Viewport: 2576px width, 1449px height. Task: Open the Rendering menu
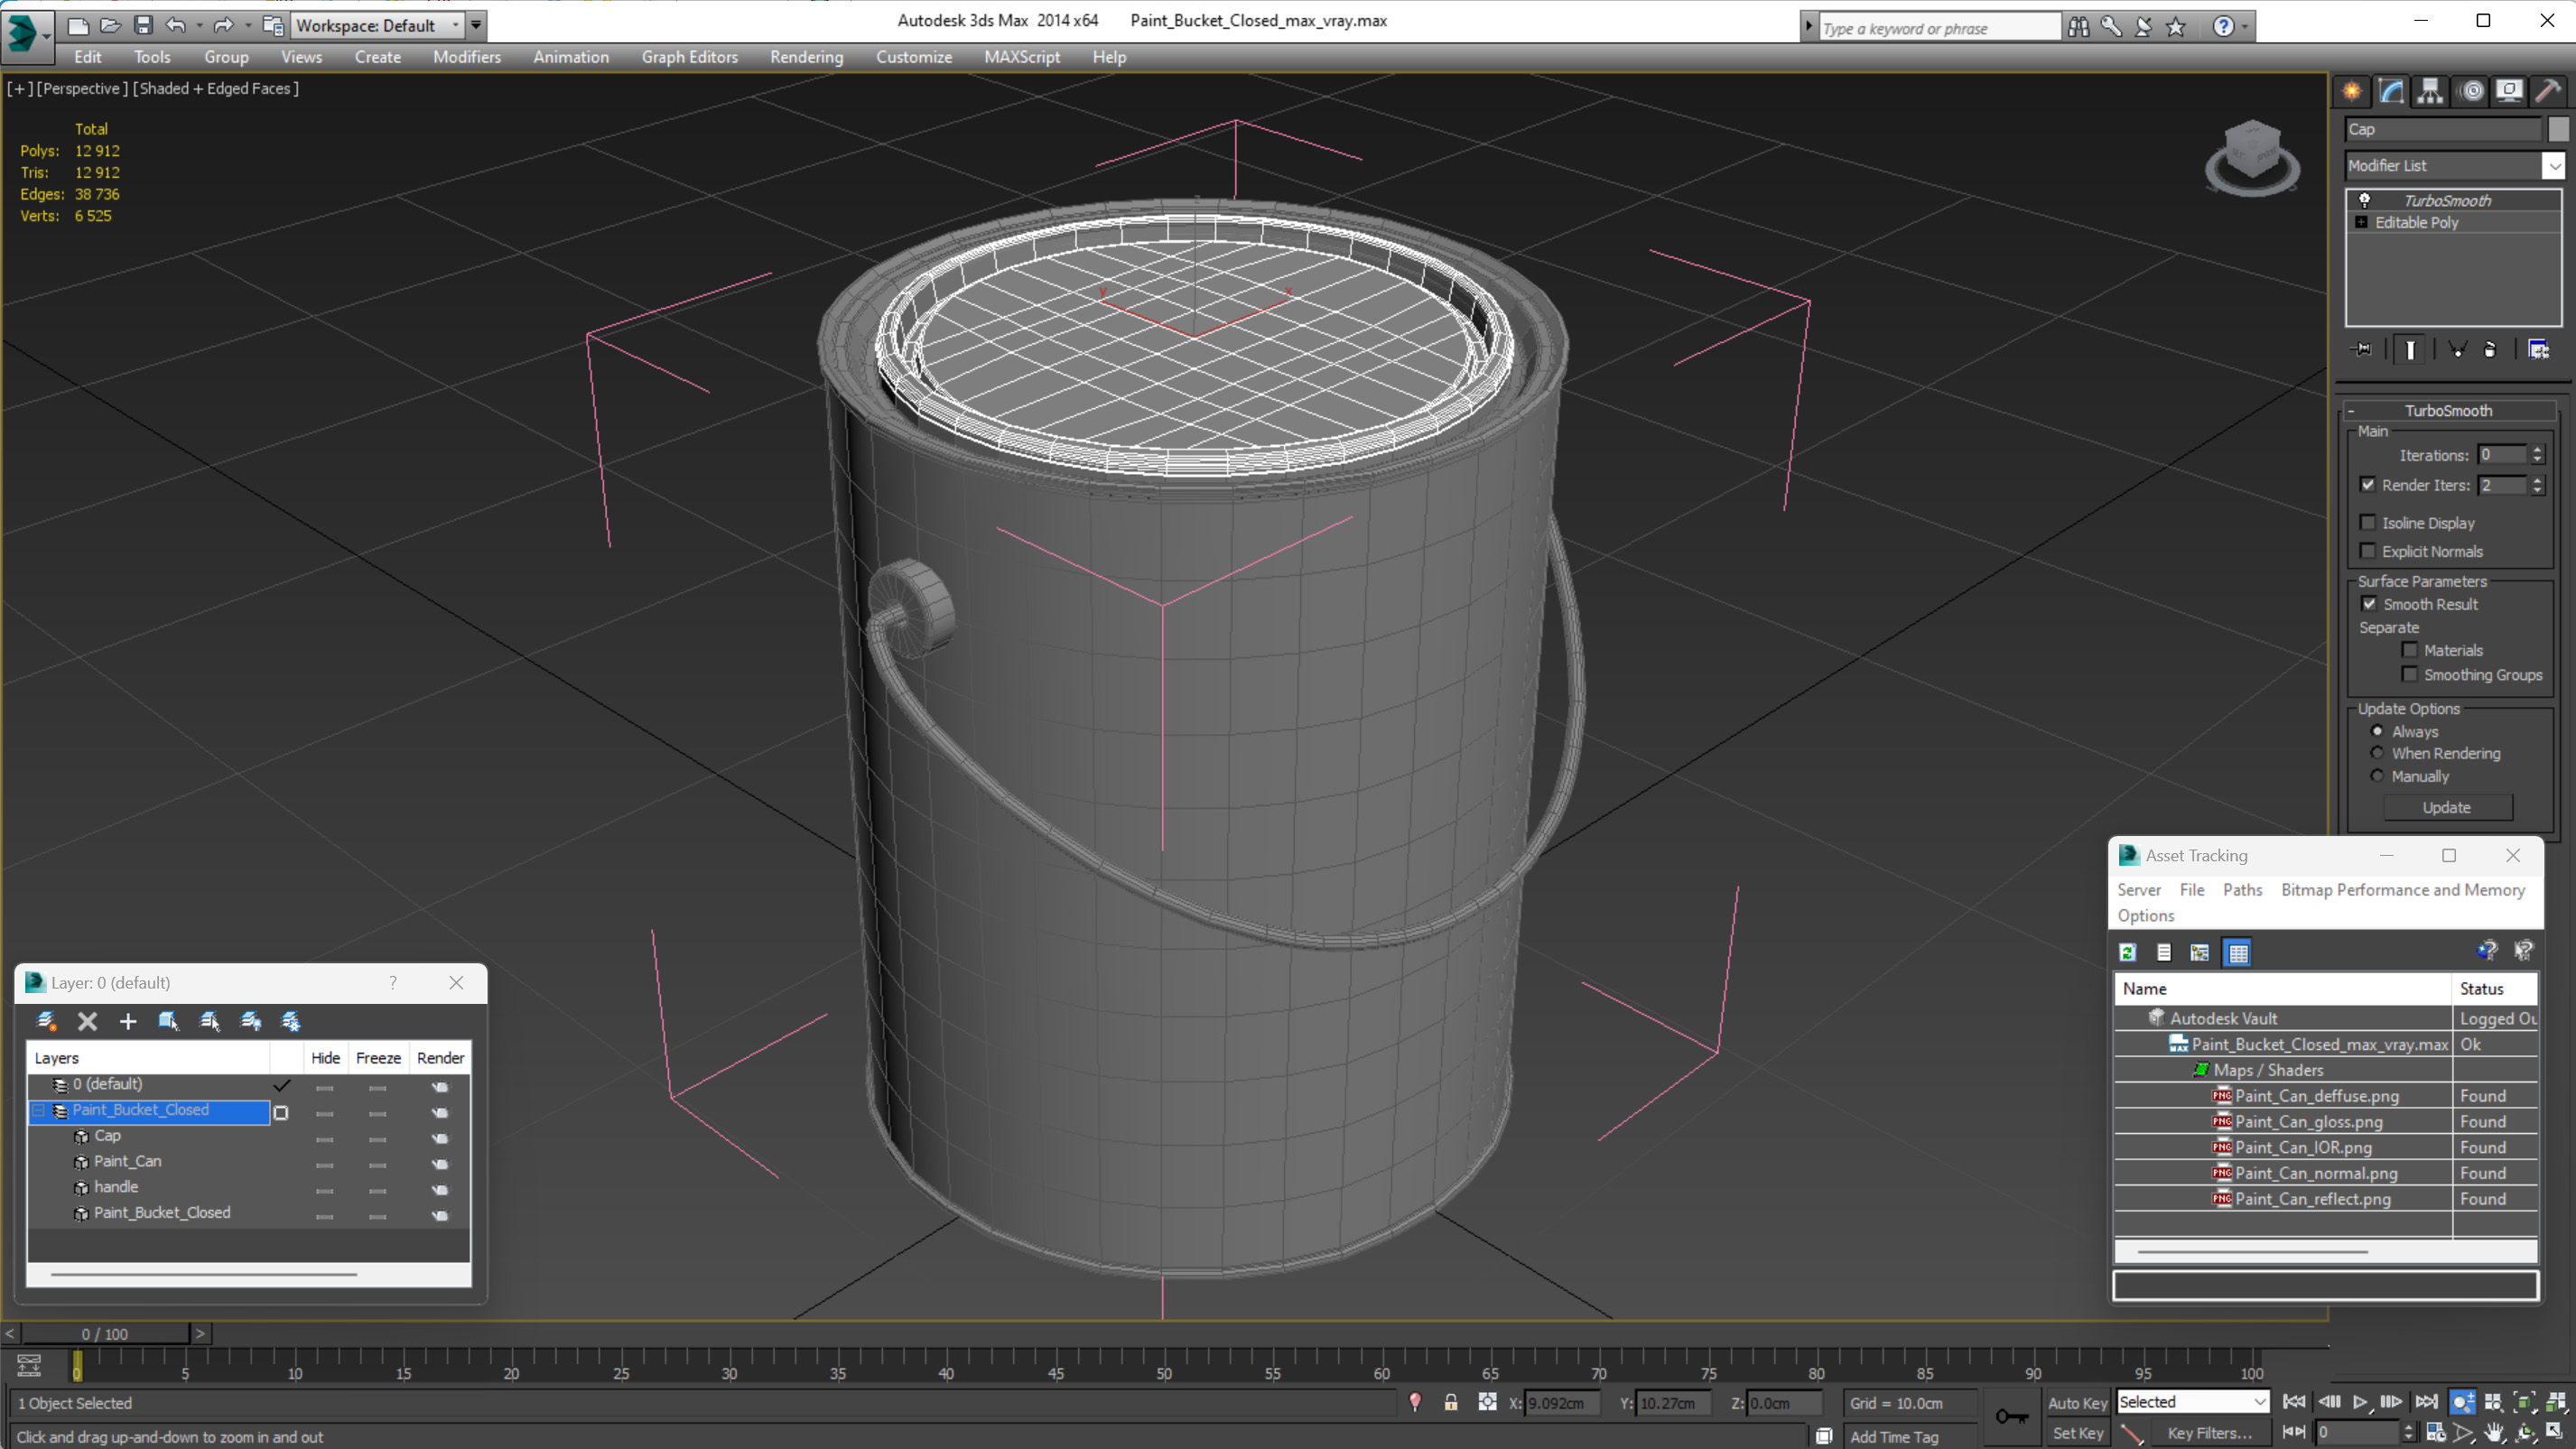tap(804, 55)
